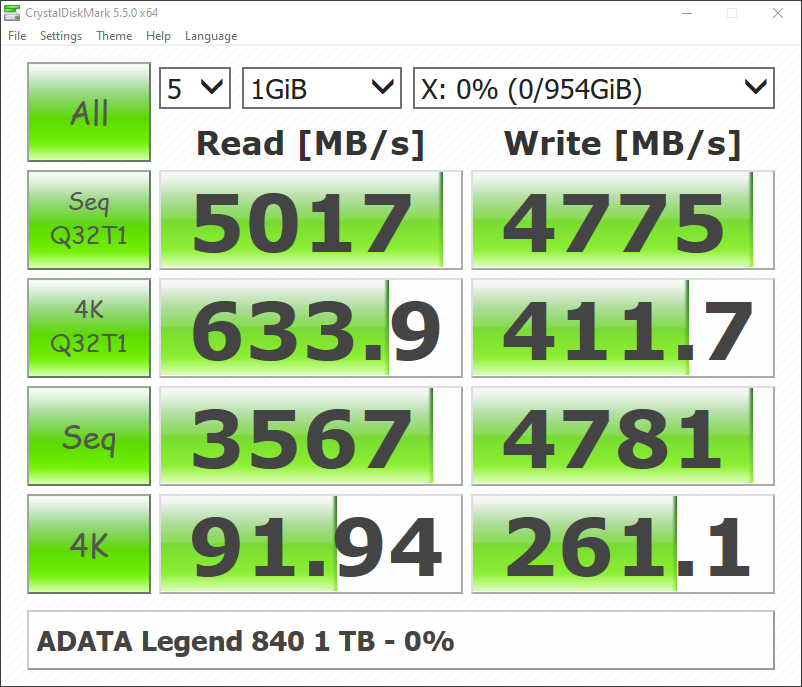Open the File menu
The image size is (802, 687).
click(17, 36)
